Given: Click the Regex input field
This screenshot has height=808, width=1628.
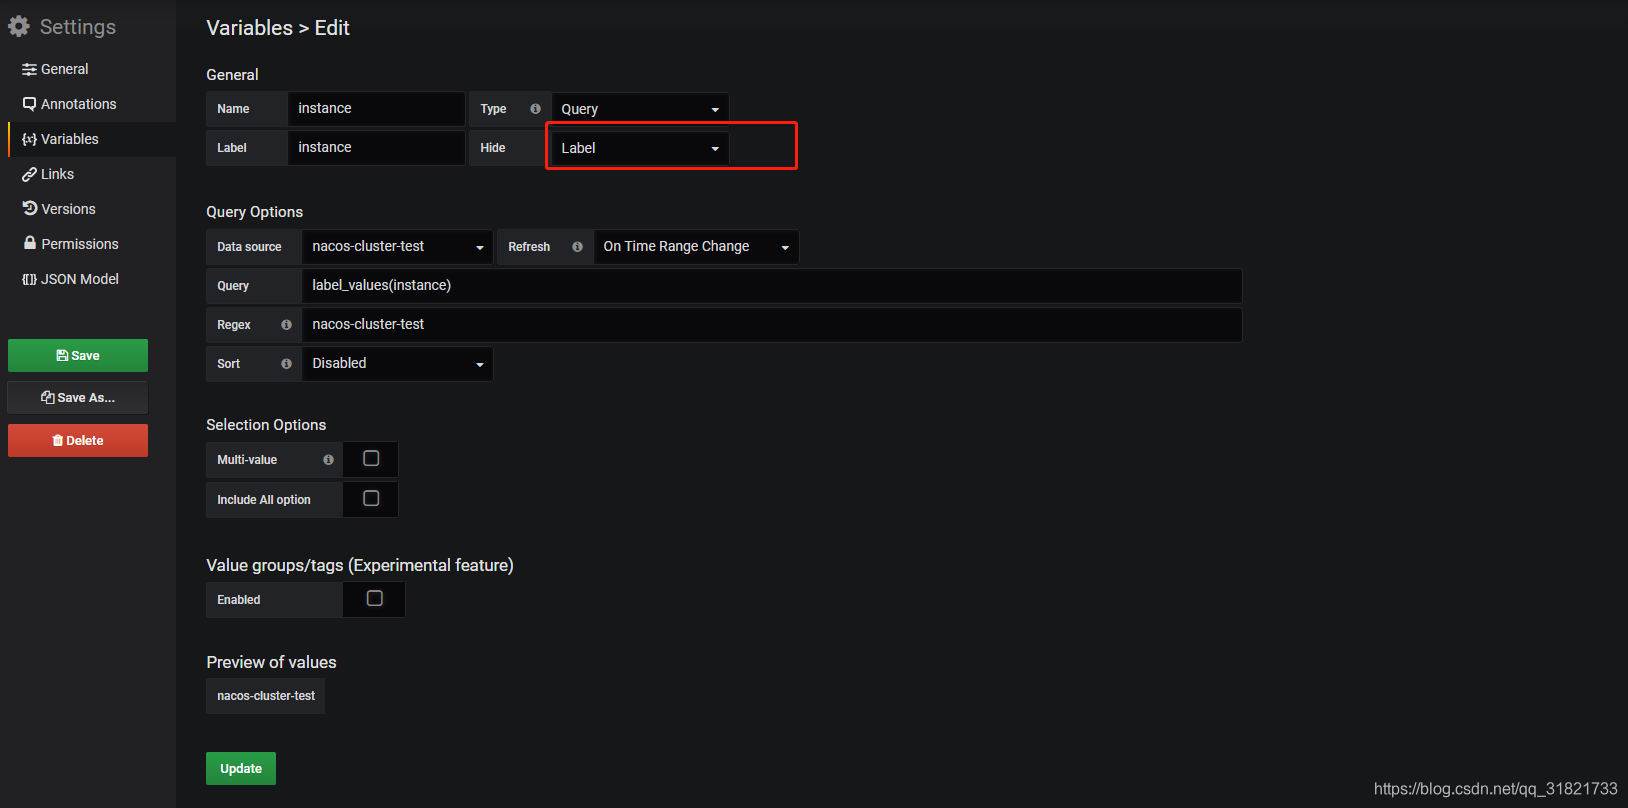Looking at the screenshot, I should 772,325.
